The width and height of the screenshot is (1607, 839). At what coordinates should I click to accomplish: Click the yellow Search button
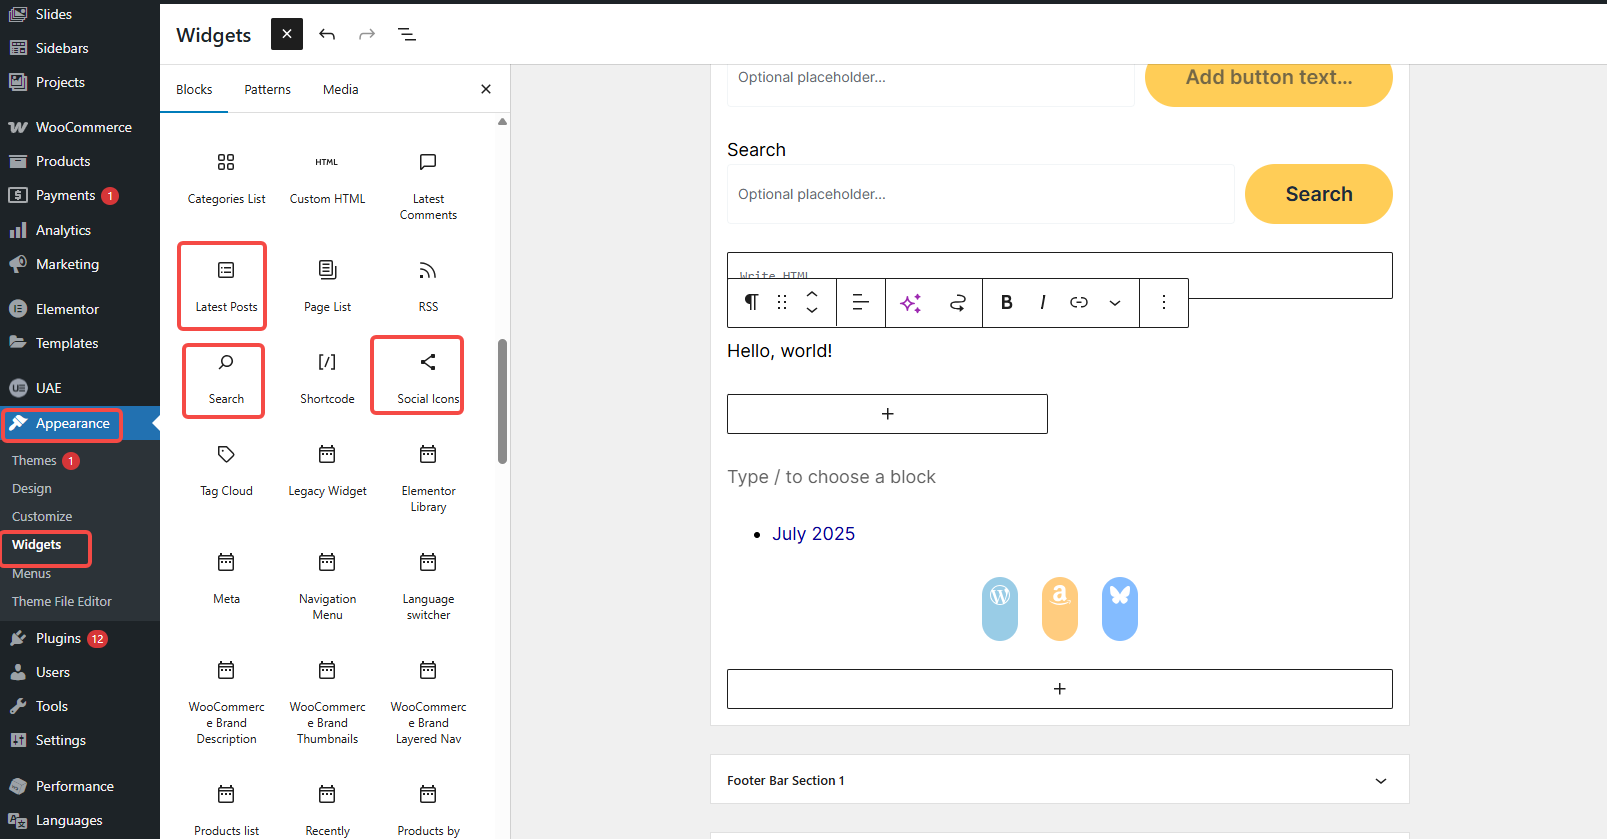pyautogui.click(x=1318, y=194)
